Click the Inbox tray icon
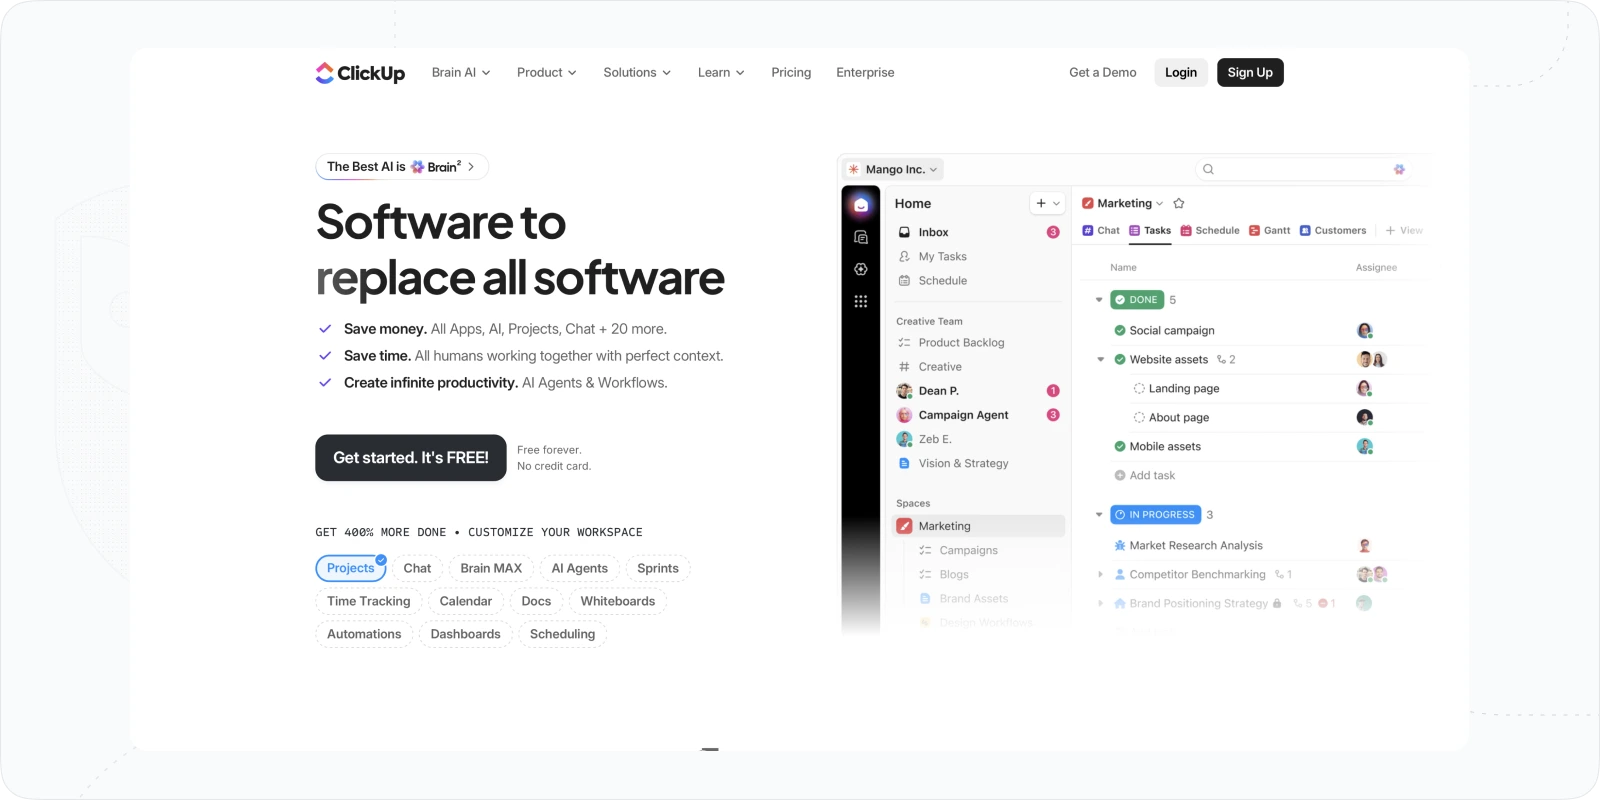1600x800 pixels. tap(904, 232)
